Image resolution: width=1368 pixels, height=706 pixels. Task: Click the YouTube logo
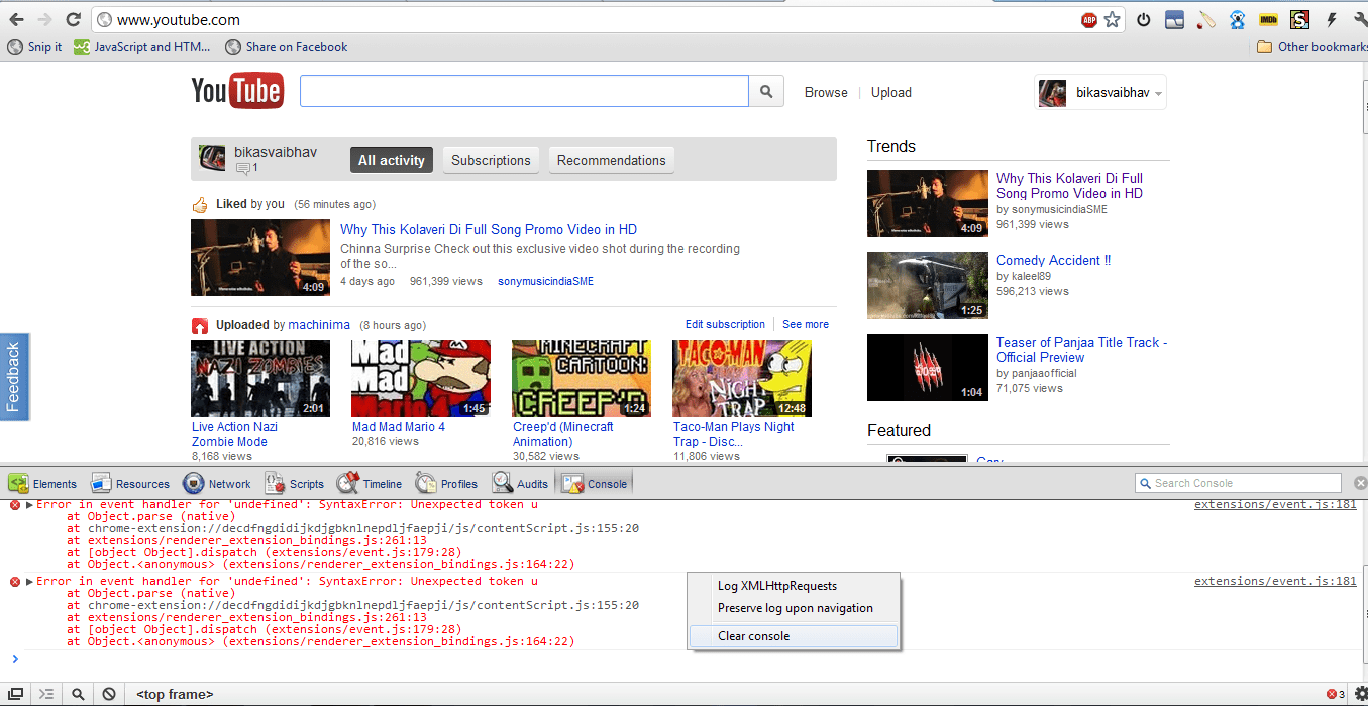click(237, 91)
